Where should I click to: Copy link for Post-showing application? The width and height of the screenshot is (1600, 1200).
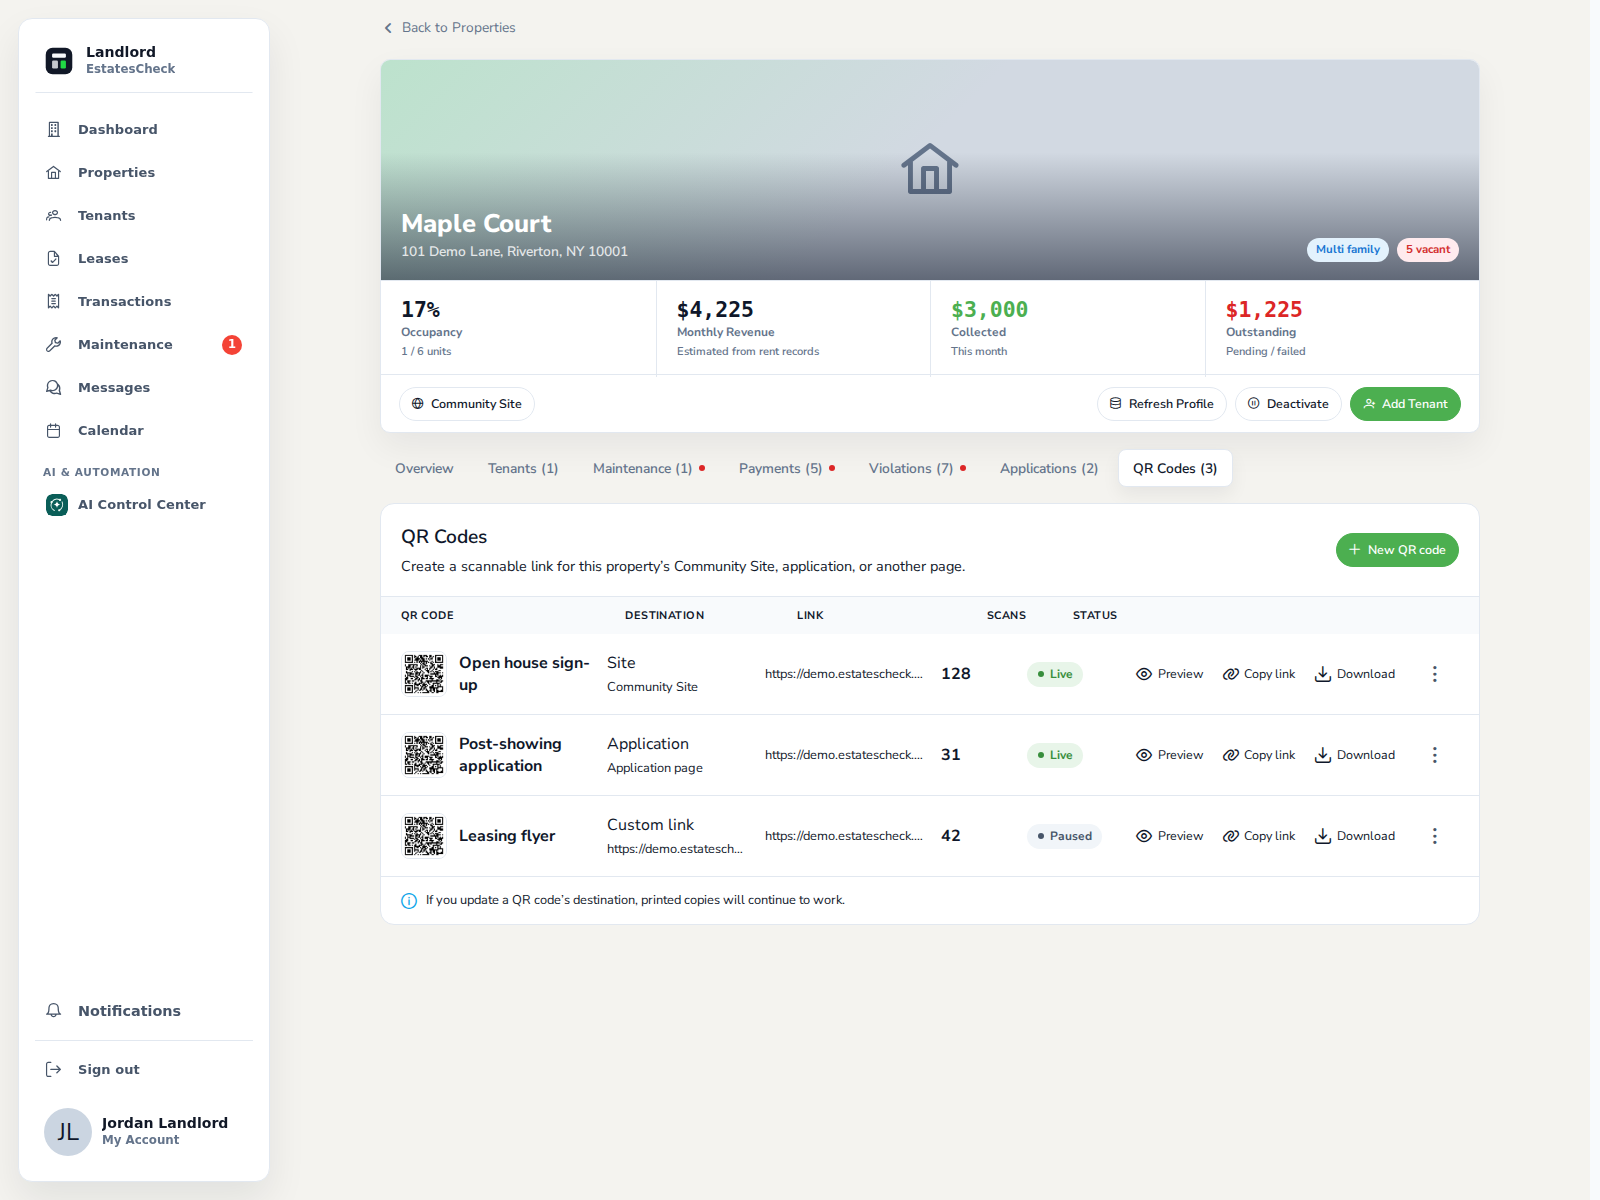pos(1259,755)
